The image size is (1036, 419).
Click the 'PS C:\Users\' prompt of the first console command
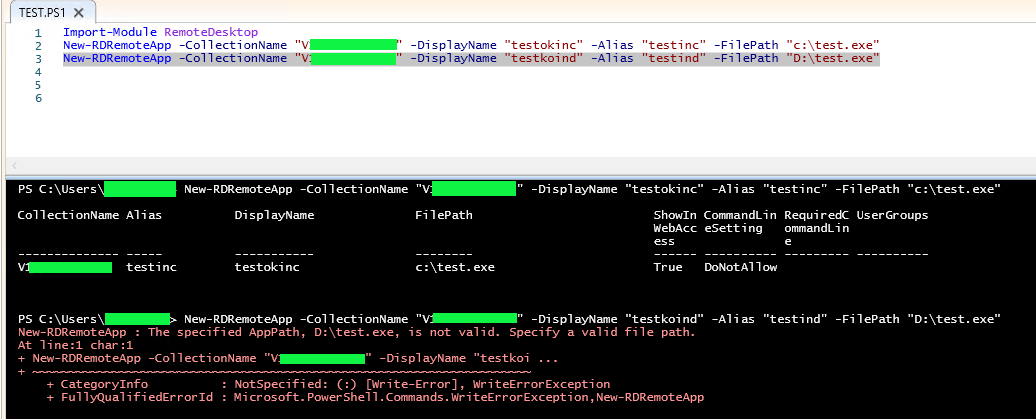coord(61,190)
